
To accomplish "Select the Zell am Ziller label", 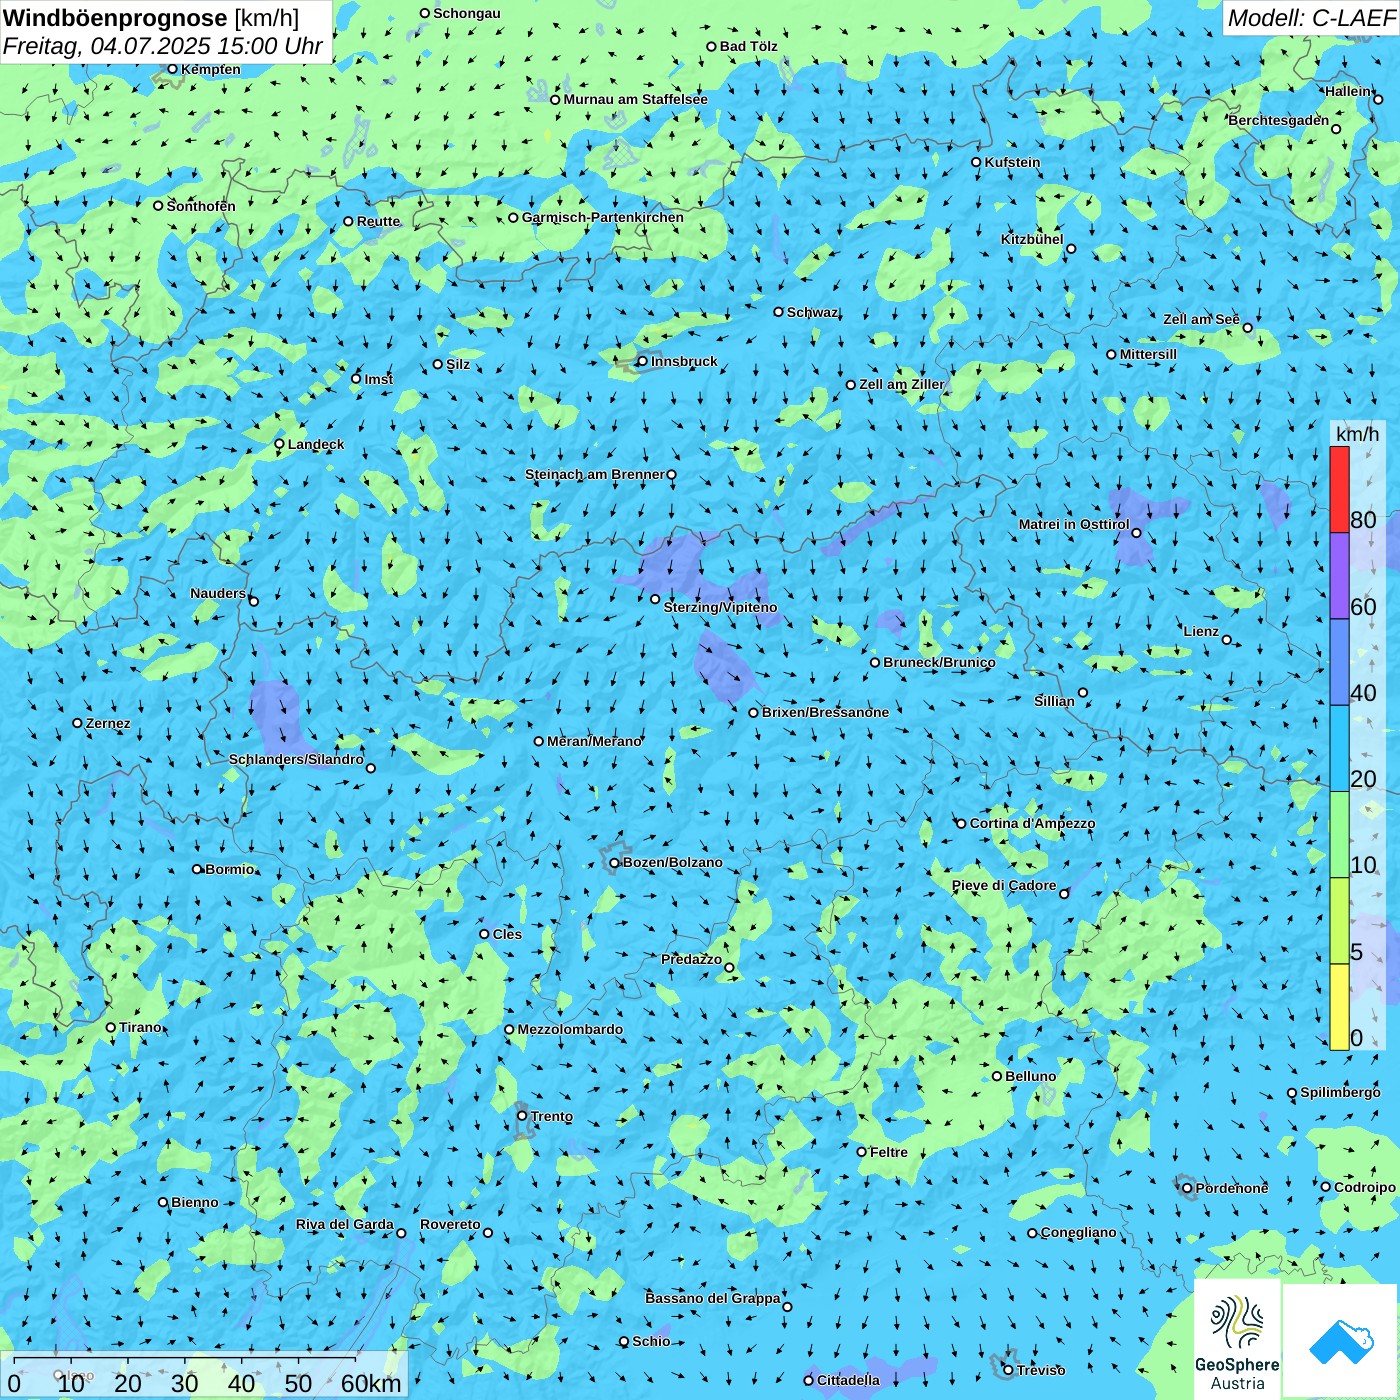I will coord(902,384).
